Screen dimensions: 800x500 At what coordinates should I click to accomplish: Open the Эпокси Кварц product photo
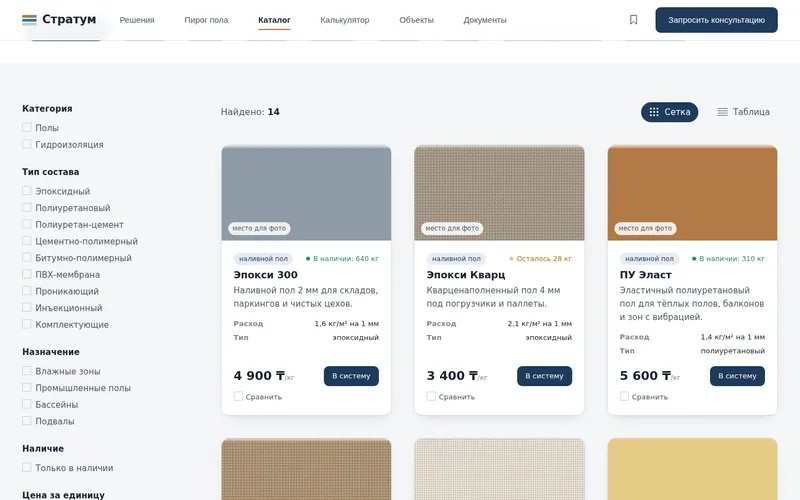point(499,193)
